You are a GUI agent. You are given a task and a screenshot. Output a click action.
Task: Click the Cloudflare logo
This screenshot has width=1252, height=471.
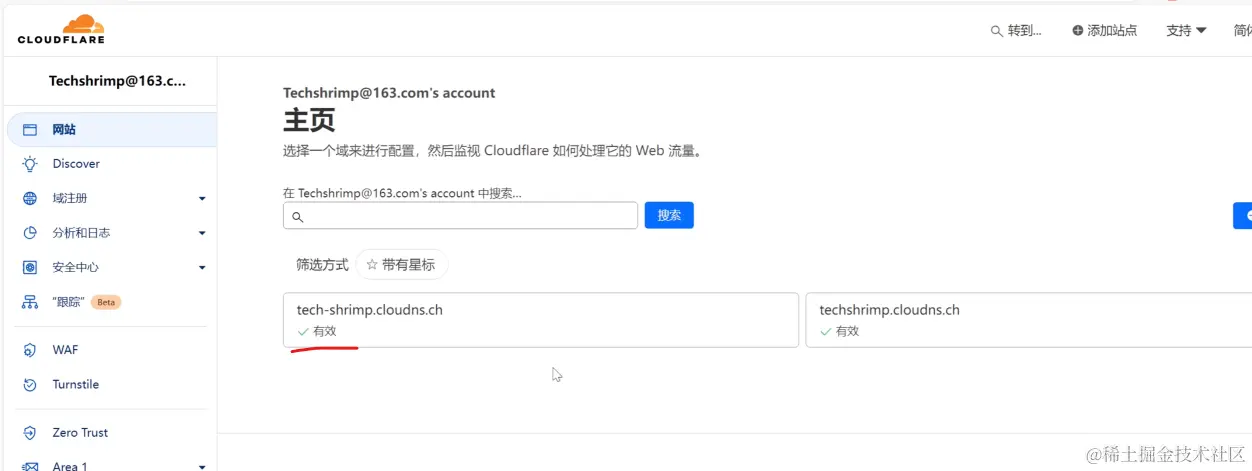pyautogui.click(x=61, y=29)
